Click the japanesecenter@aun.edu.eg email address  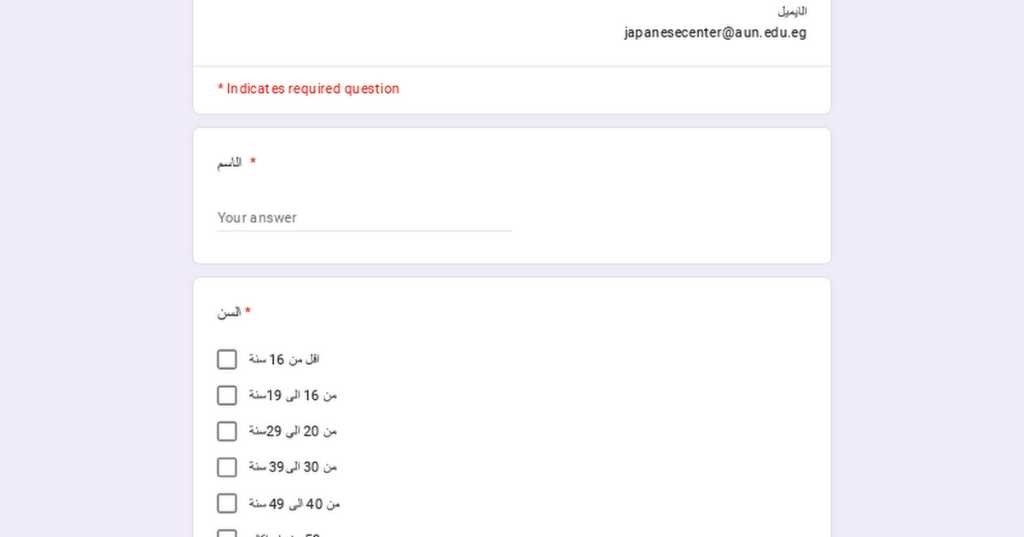[x=715, y=33]
